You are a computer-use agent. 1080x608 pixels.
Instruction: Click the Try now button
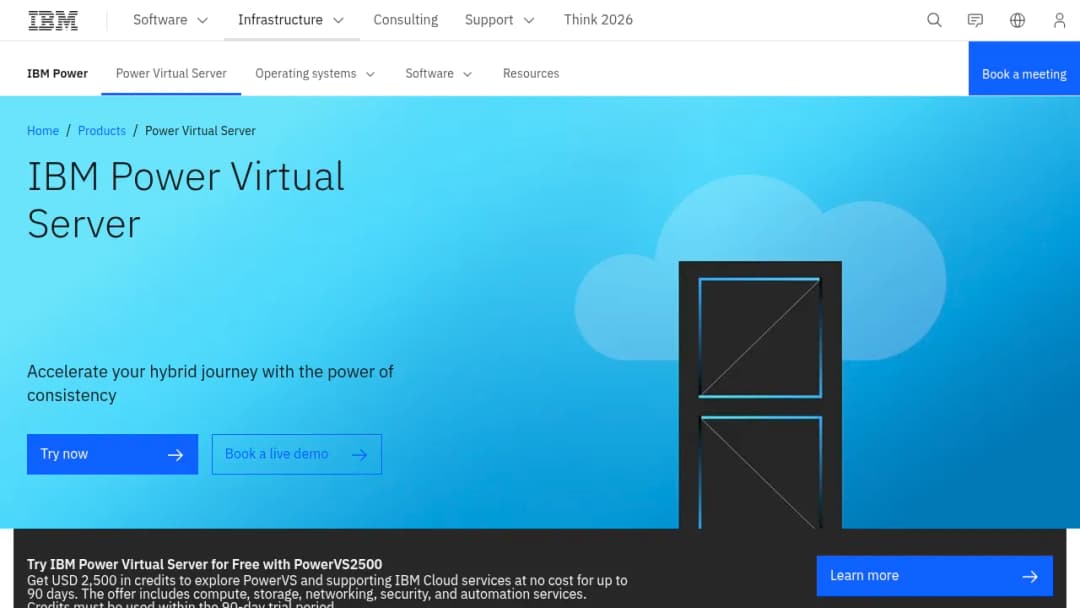pos(112,454)
